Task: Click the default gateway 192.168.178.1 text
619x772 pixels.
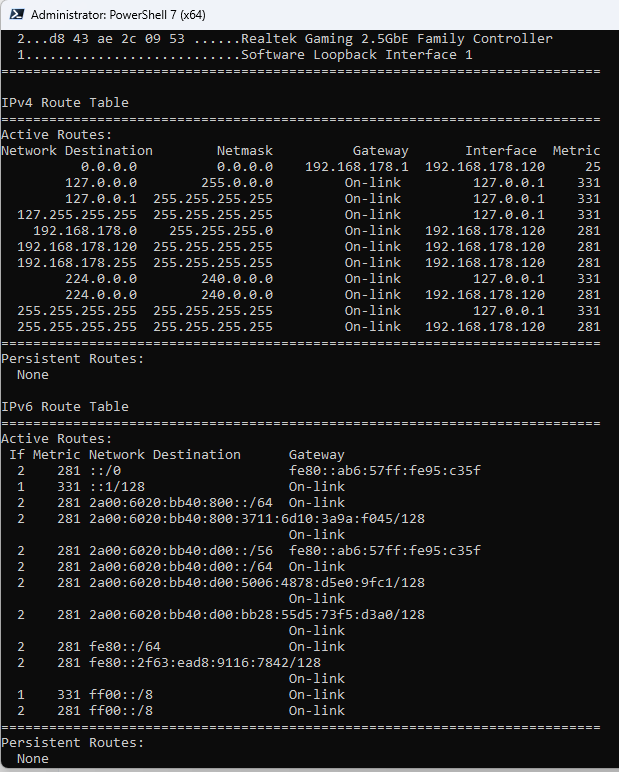Action: coord(357,167)
